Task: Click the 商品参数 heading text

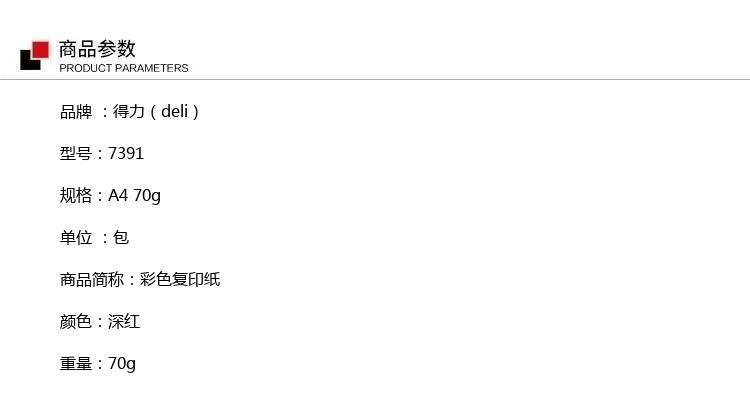Action: coord(97,49)
